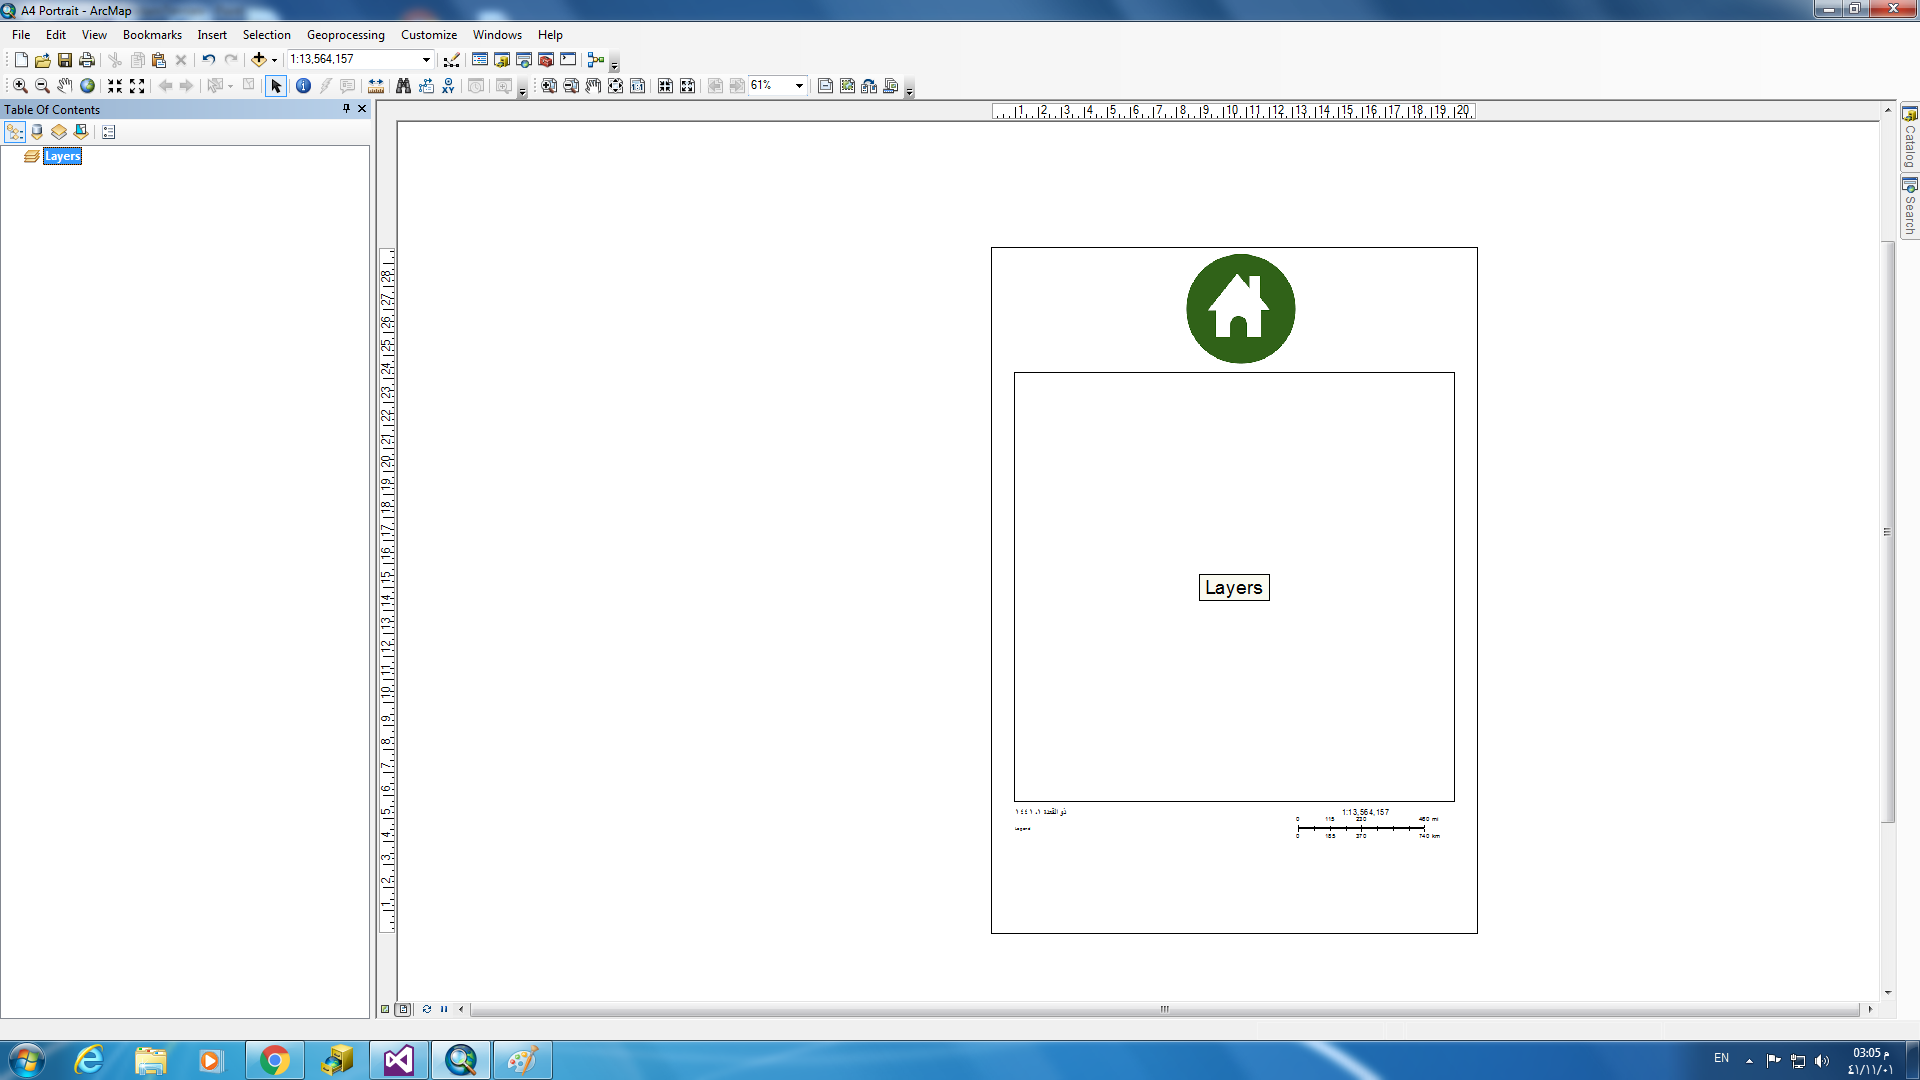Click the Change Layout icon
This screenshot has height=1080, width=1920.
click(x=869, y=86)
